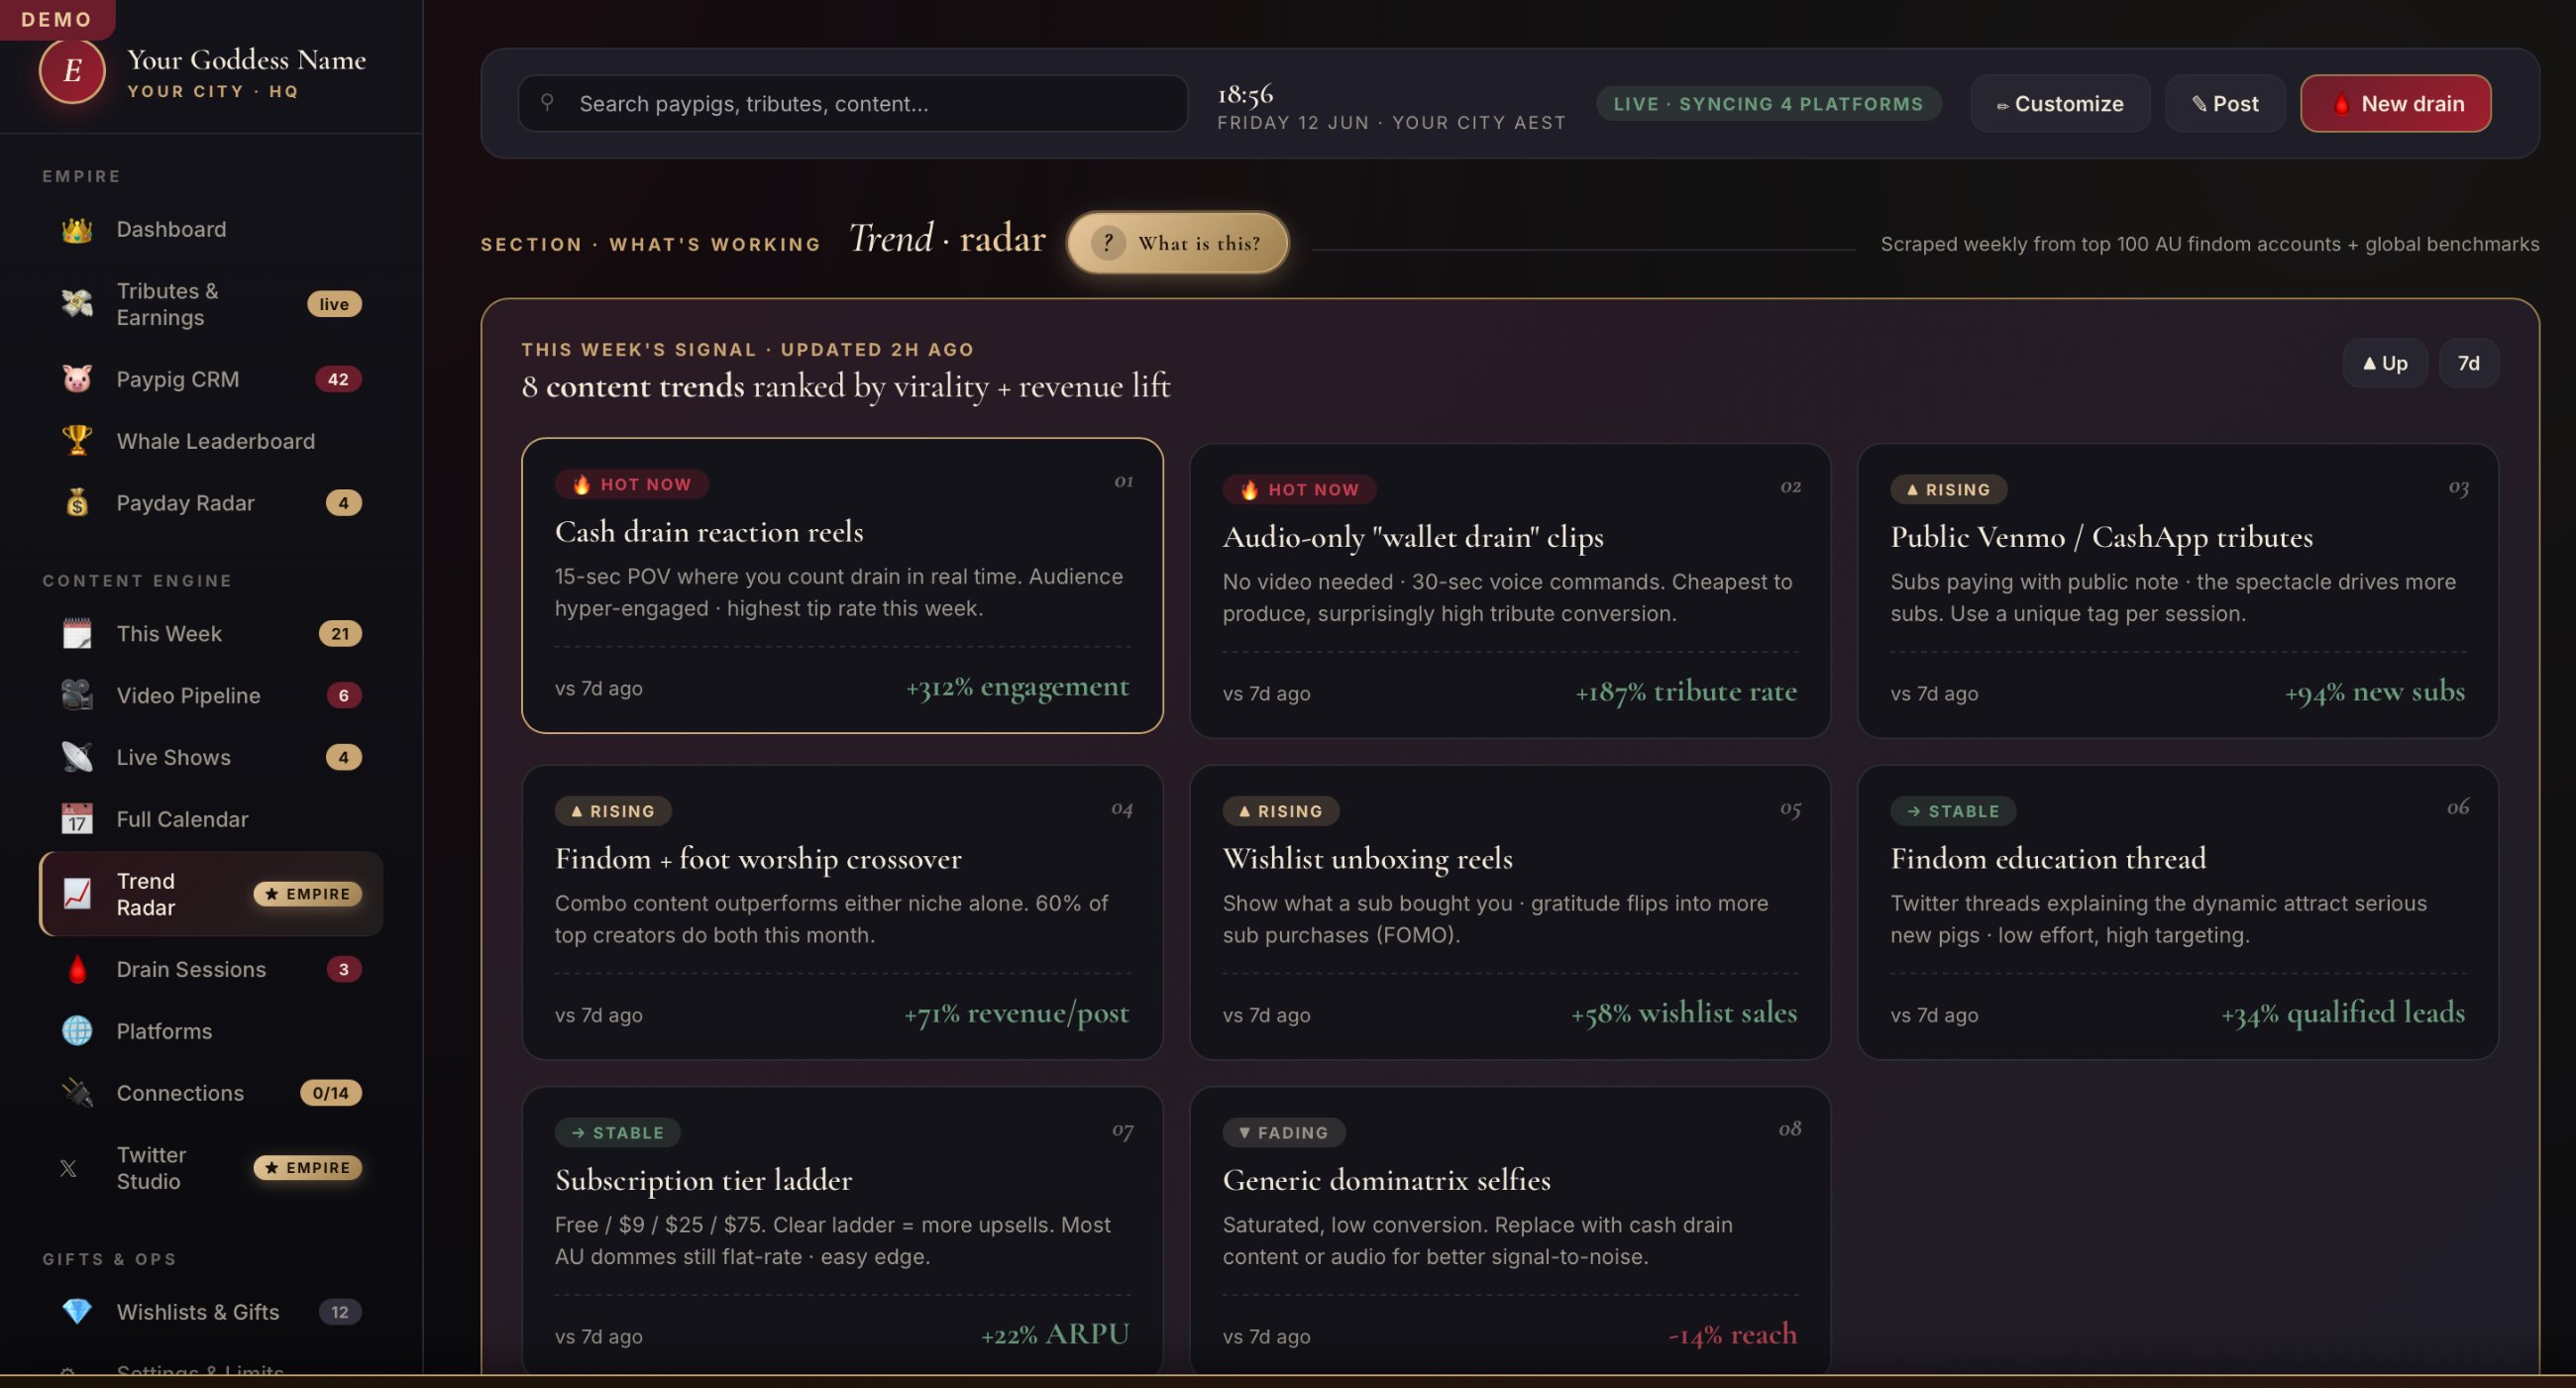Click the Twitter Studio X icon
This screenshot has height=1388, width=2576.
point(68,1168)
